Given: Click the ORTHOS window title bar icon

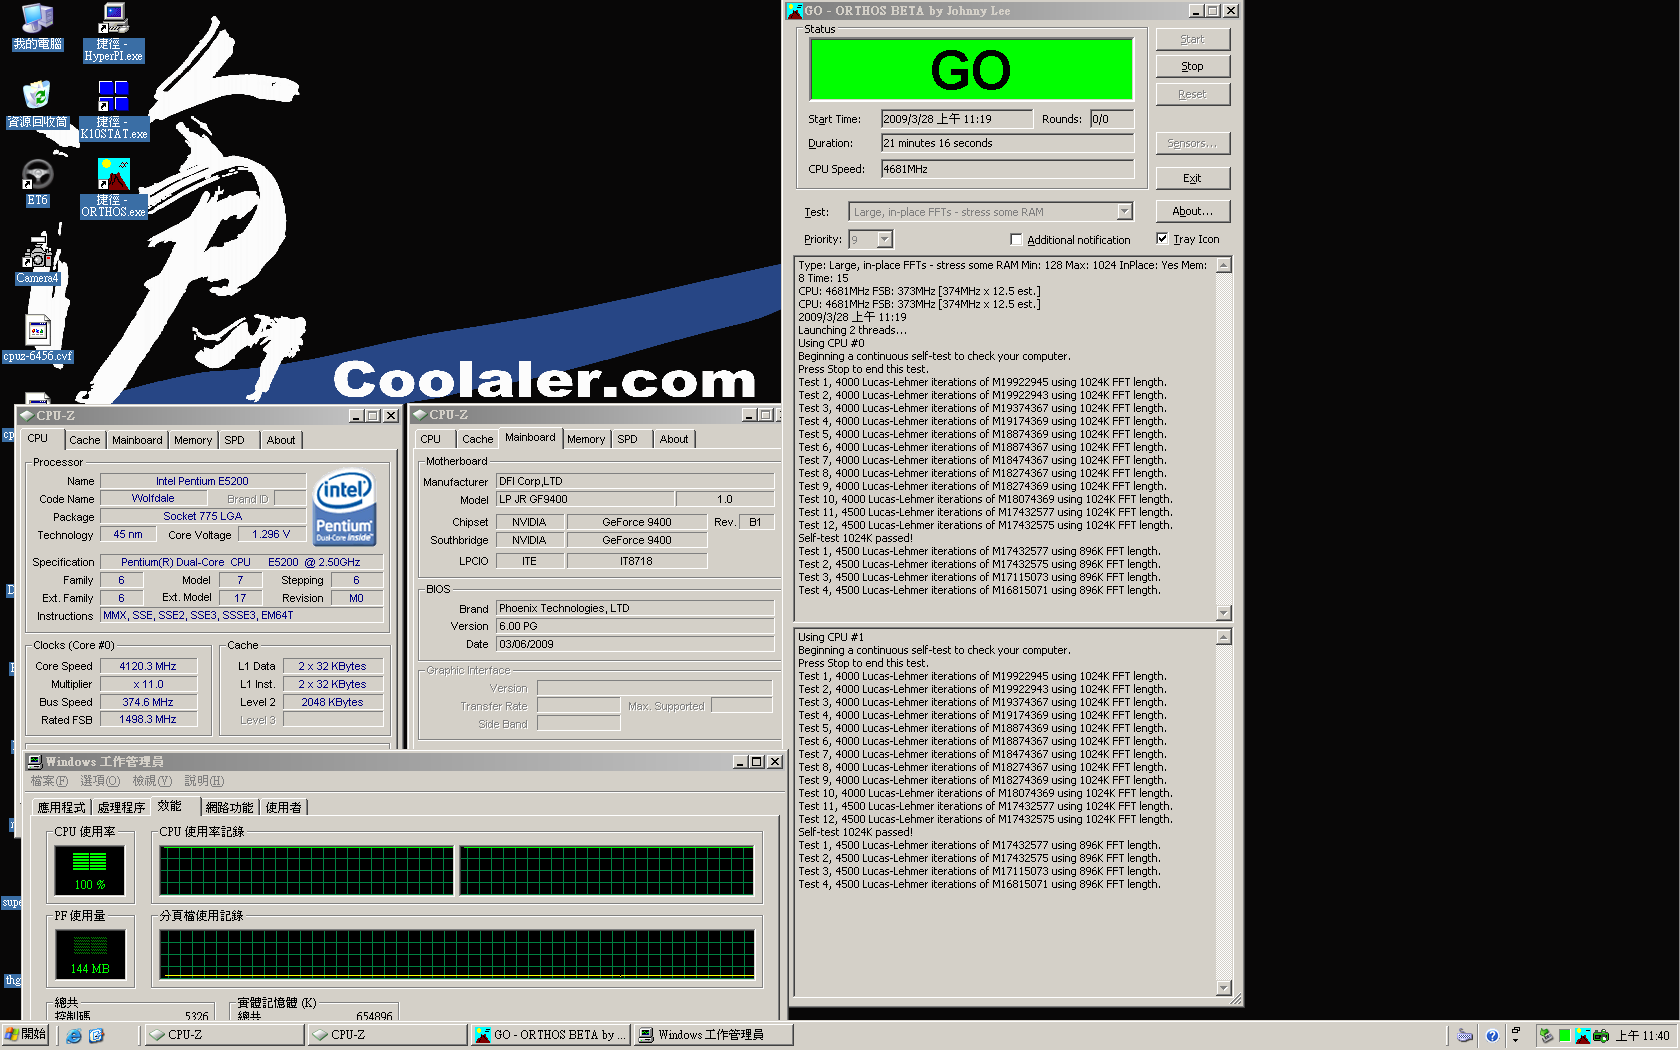Looking at the screenshot, I should 795,11.
